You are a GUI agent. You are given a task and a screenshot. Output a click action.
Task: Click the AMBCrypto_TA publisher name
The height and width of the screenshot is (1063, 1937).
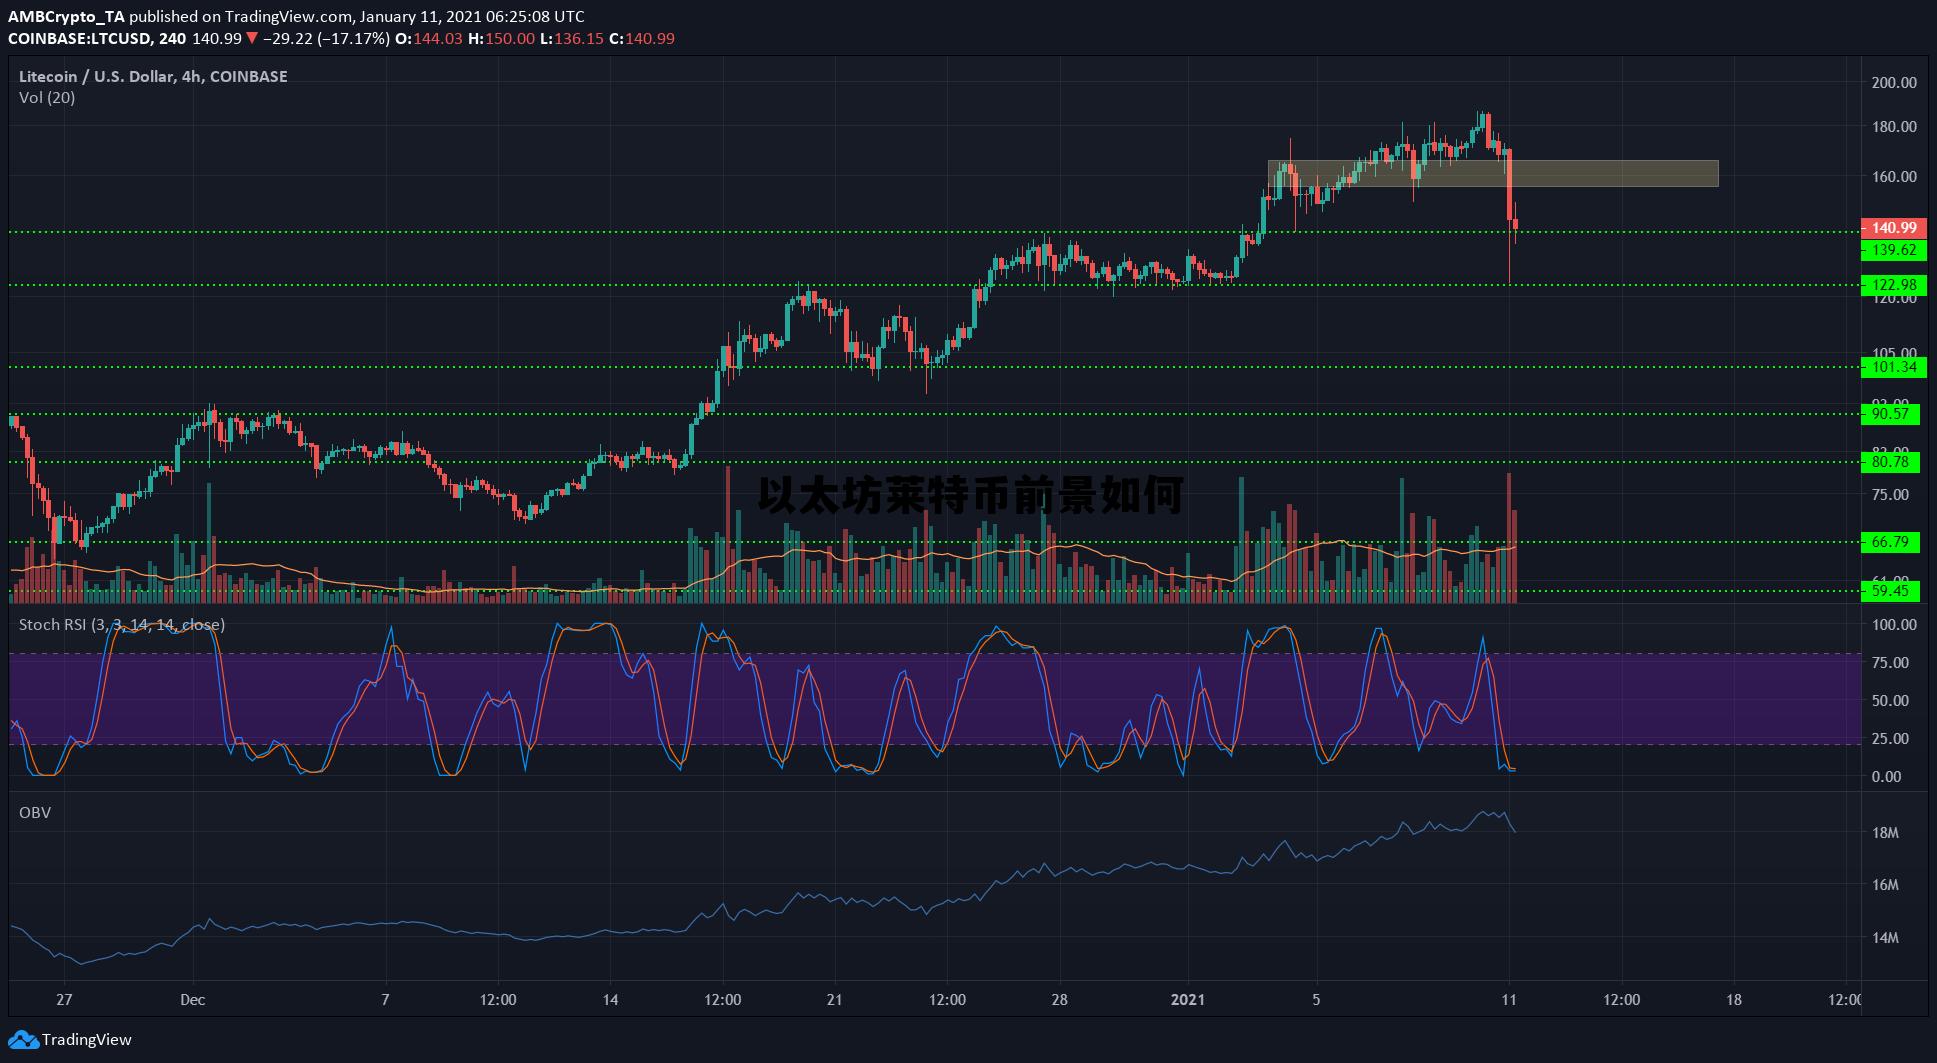[x=66, y=17]
